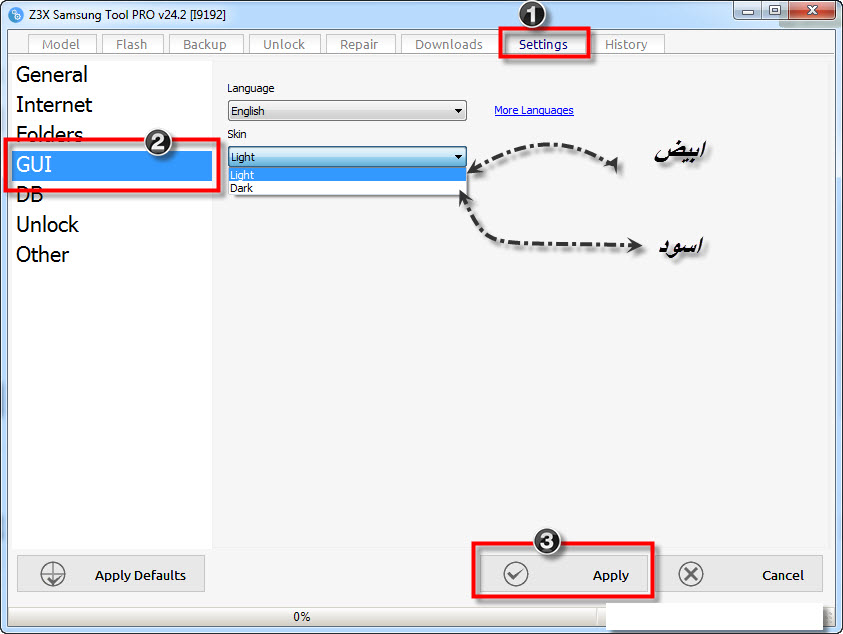Open the More Languages link
This screenshot has height=634, width=843.
pos(534,110)
